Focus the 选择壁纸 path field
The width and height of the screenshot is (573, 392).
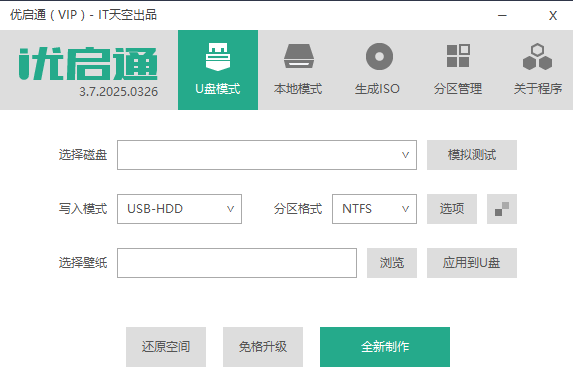pyautogui.click(x=237, y=263)
